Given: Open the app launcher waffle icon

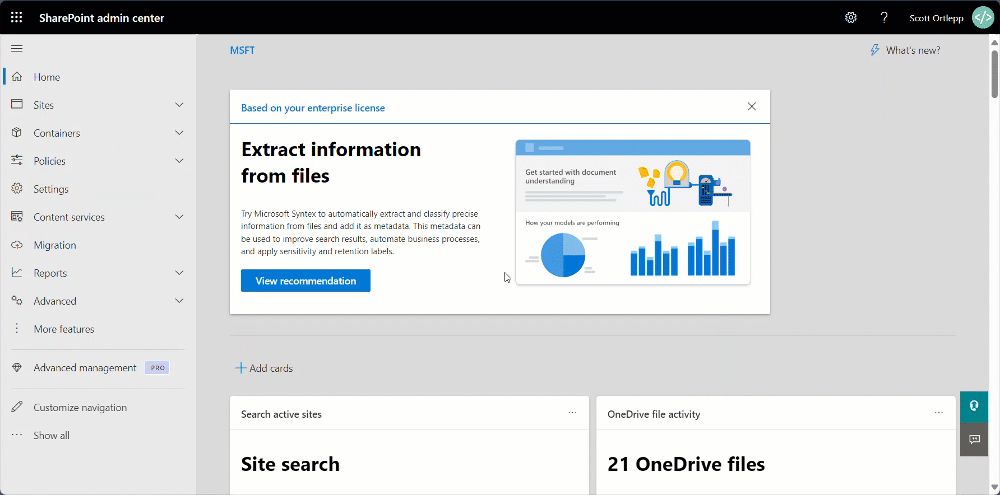Looking at the screenshot, I should pos(17,18).
